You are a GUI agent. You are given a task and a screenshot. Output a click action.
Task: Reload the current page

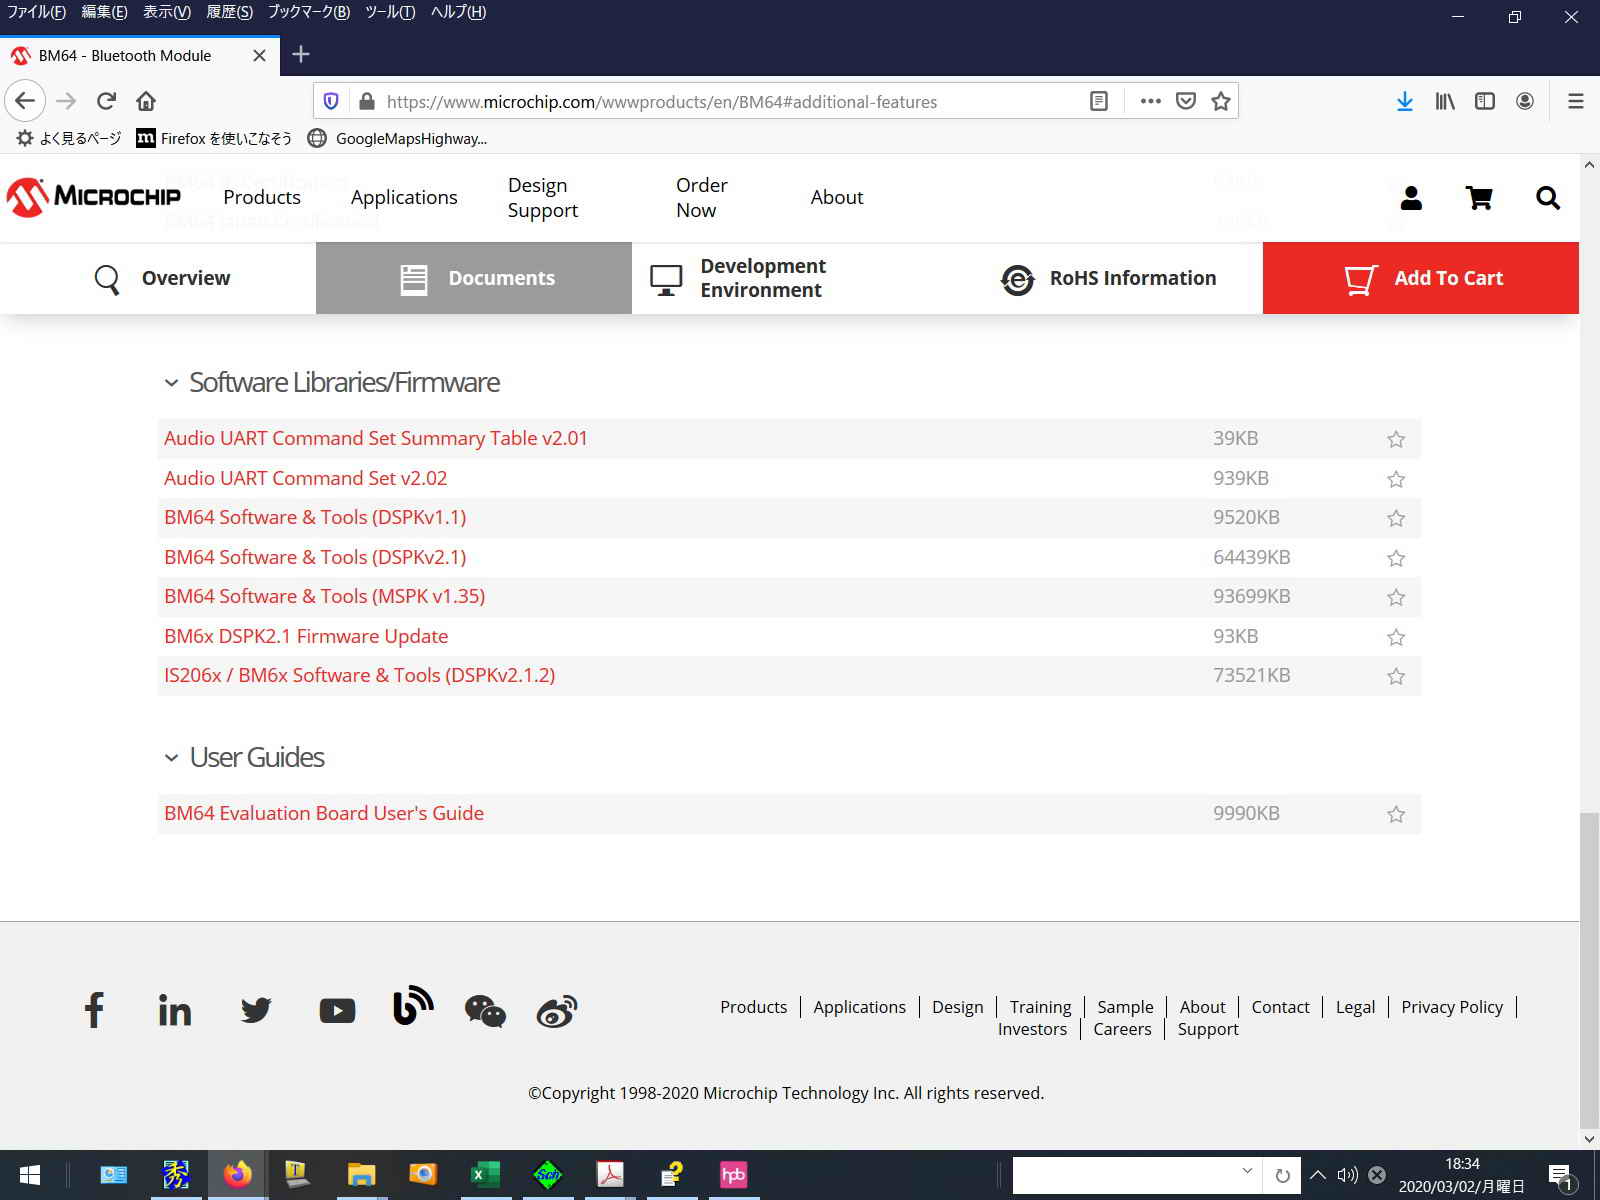(106, 101)
